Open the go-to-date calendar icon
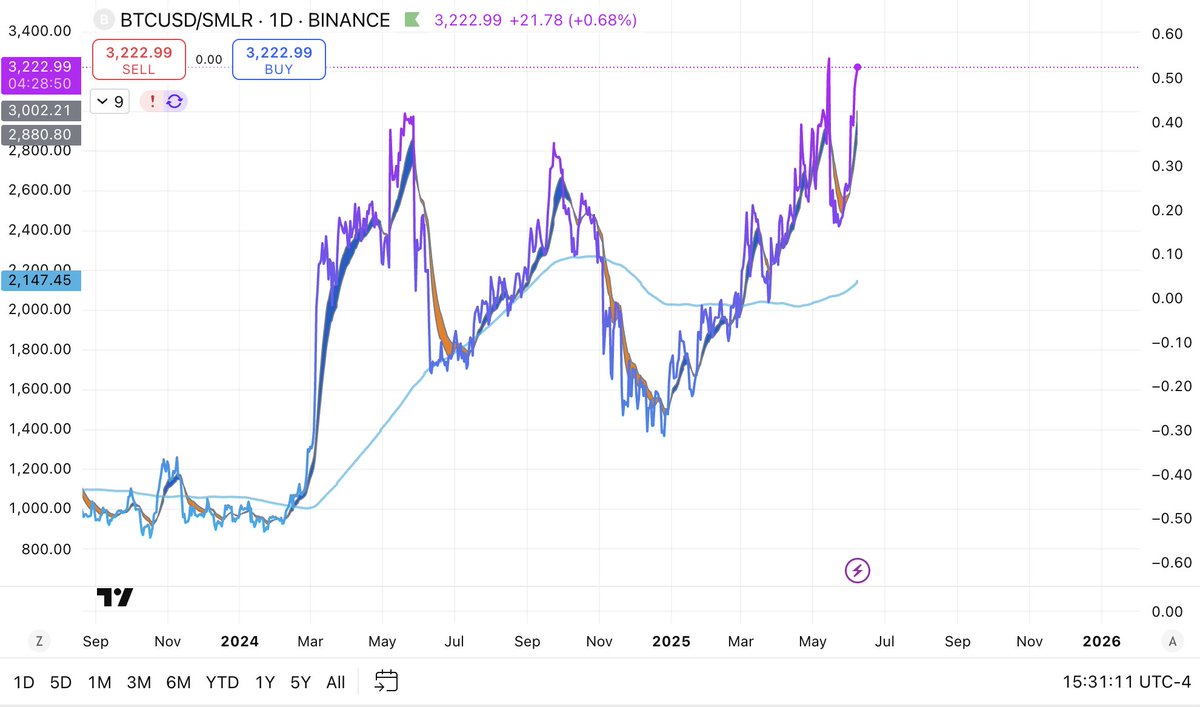 386,682
